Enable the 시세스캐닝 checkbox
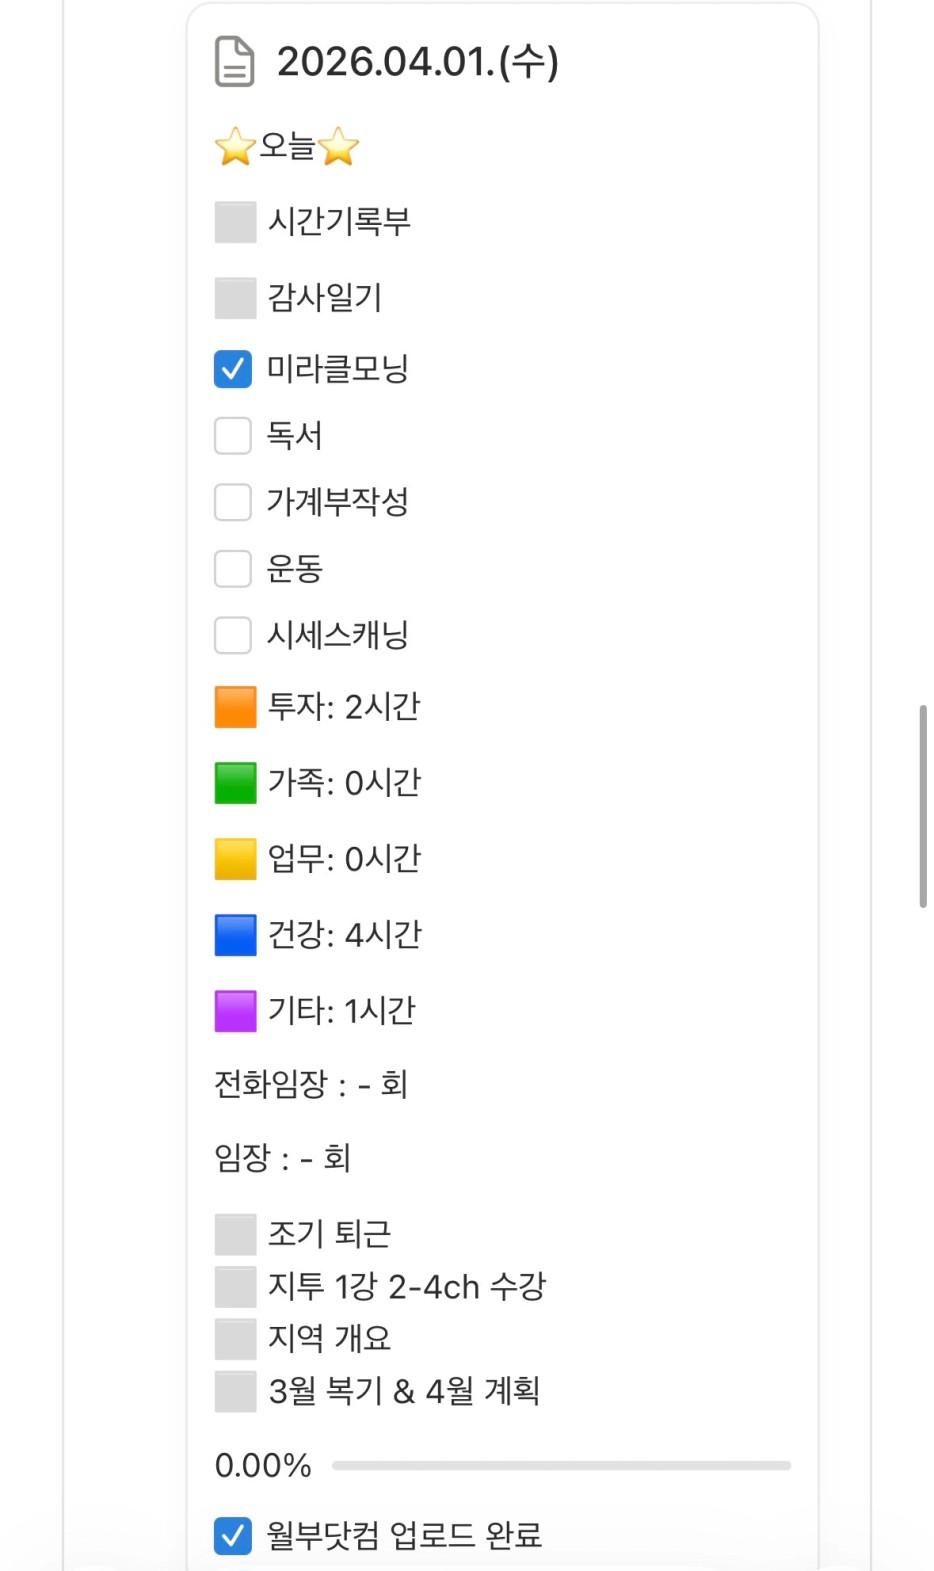Image resolution: width=934 pixels, height=1571 pixels. coord(233,635)
